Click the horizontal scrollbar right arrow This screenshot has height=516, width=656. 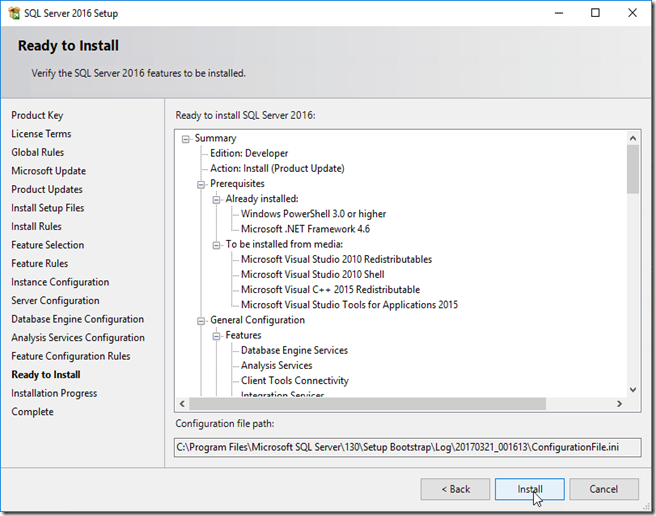pyautogui.click(x=619, y=404)
